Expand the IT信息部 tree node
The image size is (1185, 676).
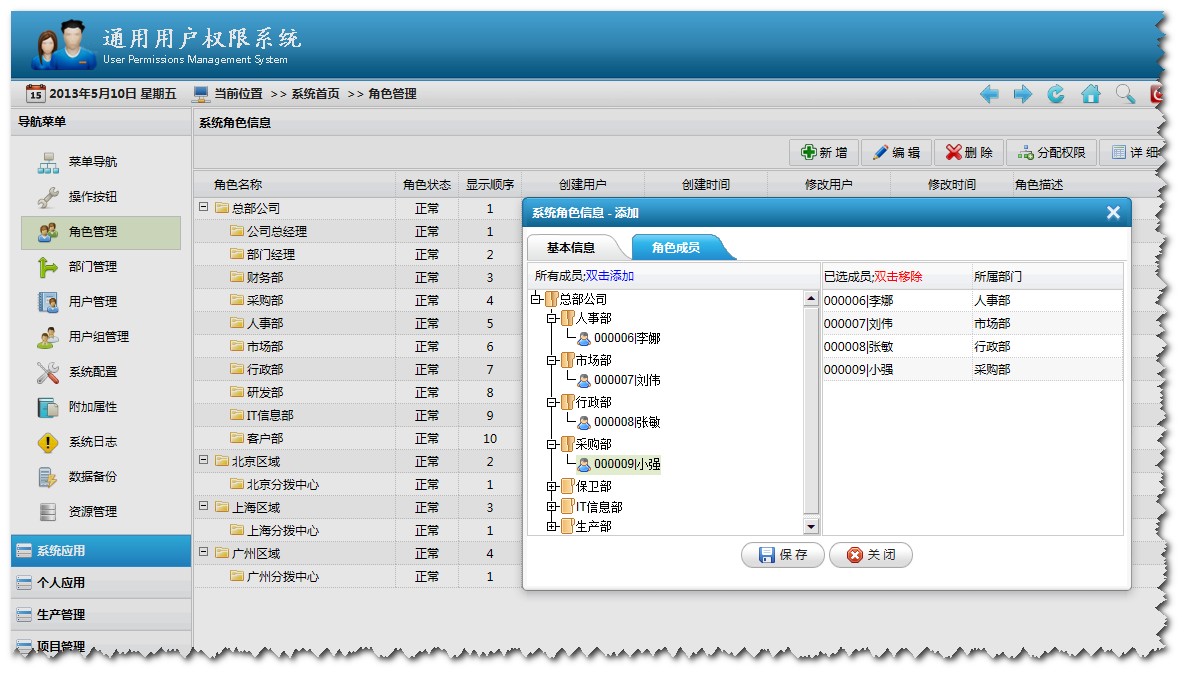tap(551, 504)
